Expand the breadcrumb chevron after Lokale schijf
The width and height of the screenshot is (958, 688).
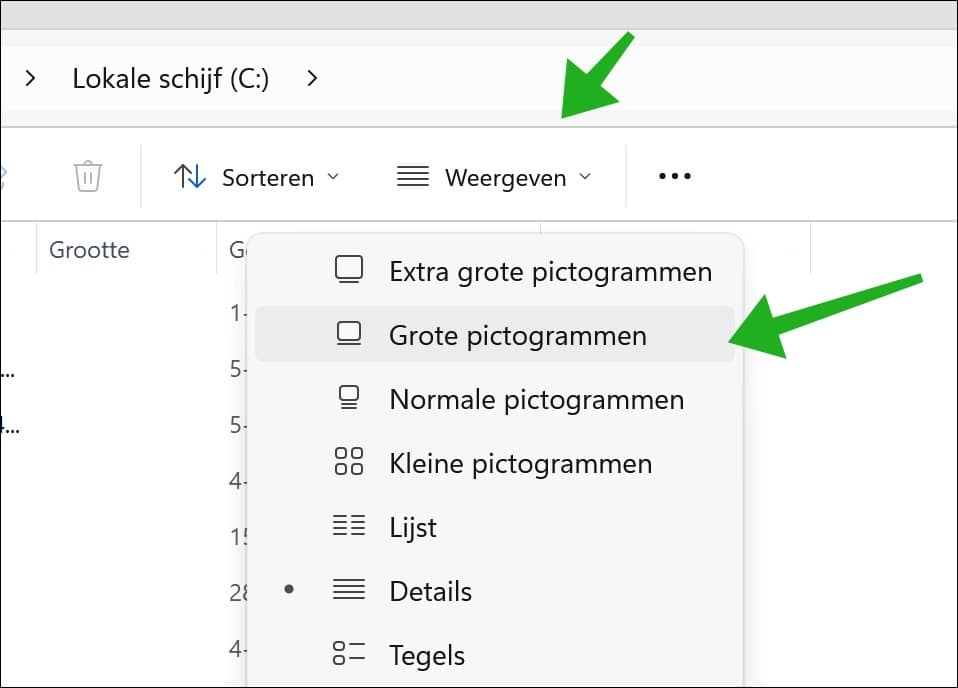[x=311, y=78]
